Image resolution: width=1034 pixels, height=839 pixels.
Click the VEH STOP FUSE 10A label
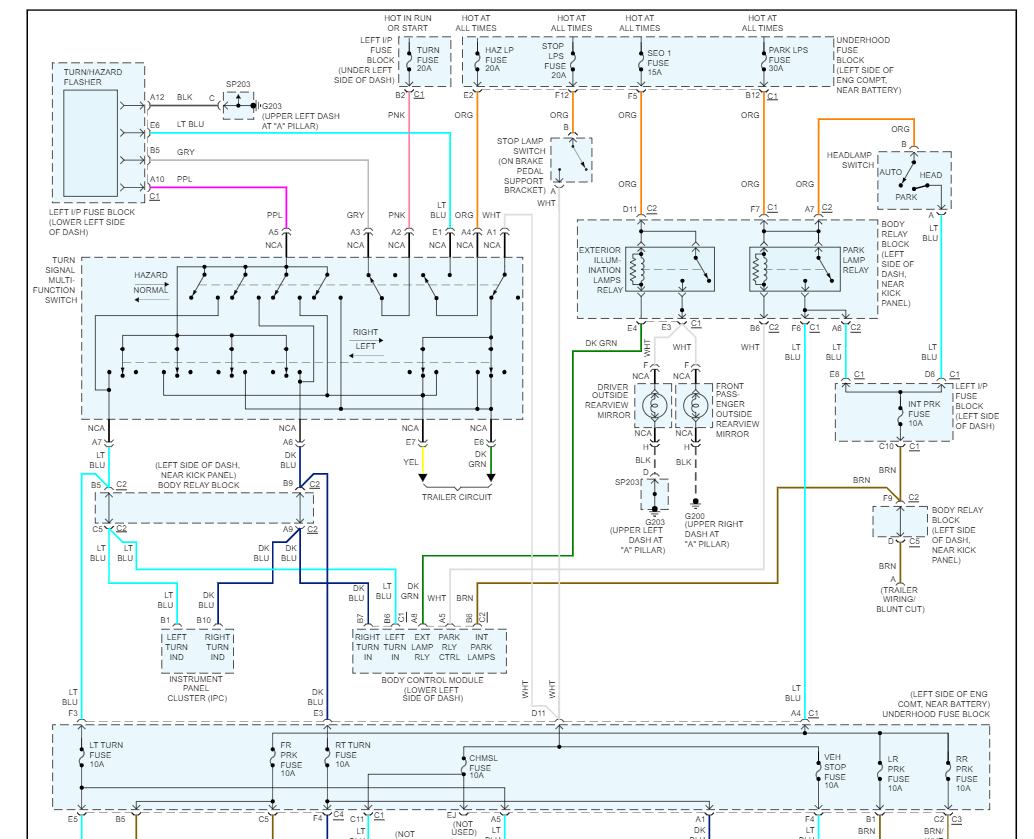click(834, 771)
